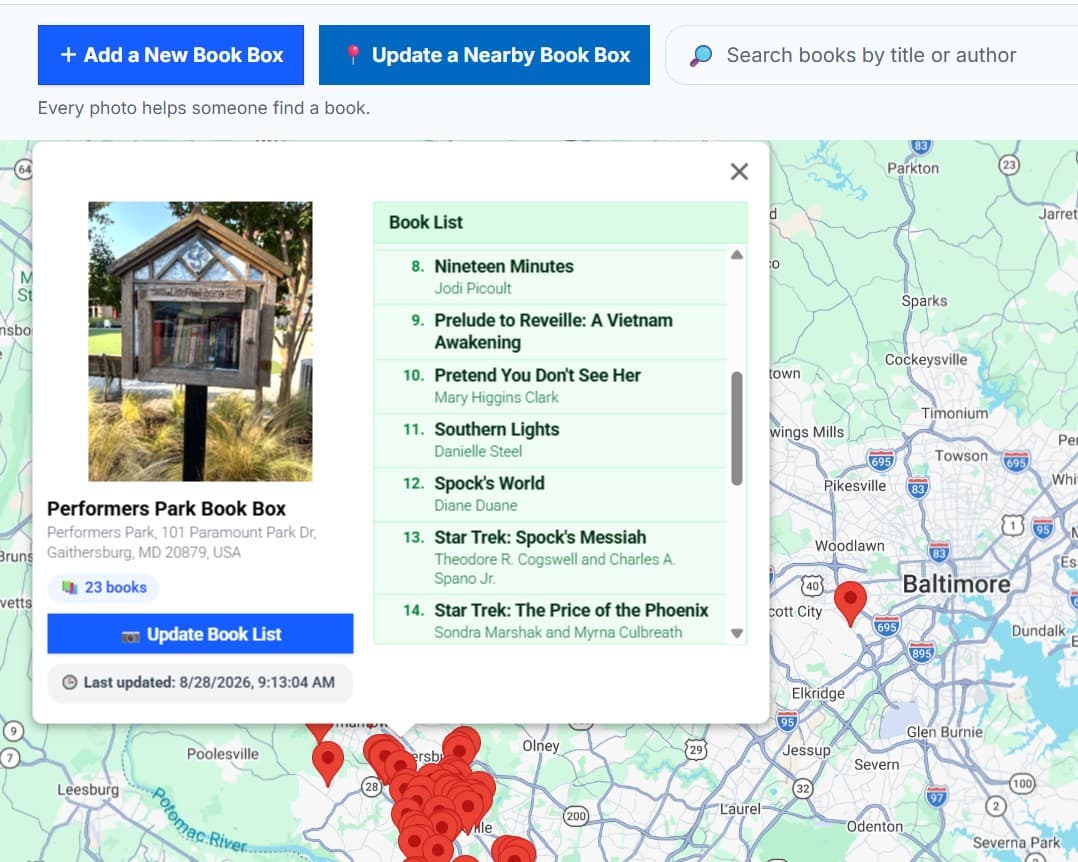Click the camera icon on Update Book List
1078x862 pixels.
tap(130, 636)
